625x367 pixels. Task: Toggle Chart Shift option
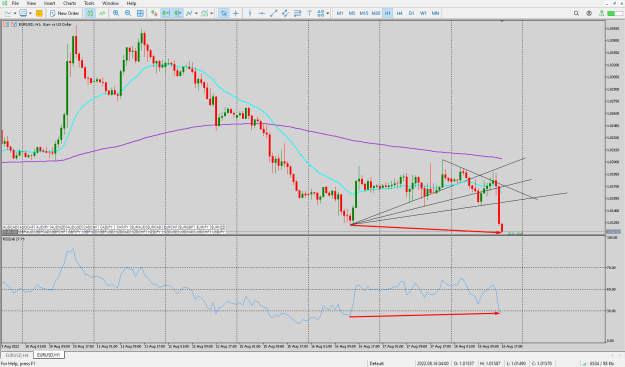[178, 13]
